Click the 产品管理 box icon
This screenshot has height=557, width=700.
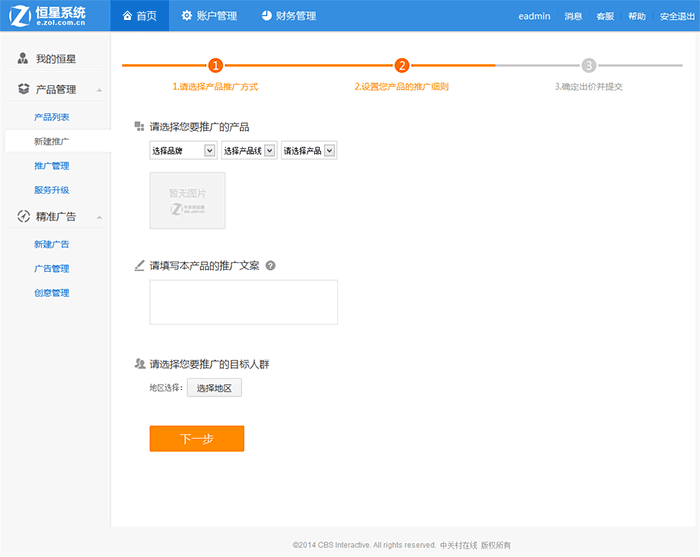[x=23, y=89]
